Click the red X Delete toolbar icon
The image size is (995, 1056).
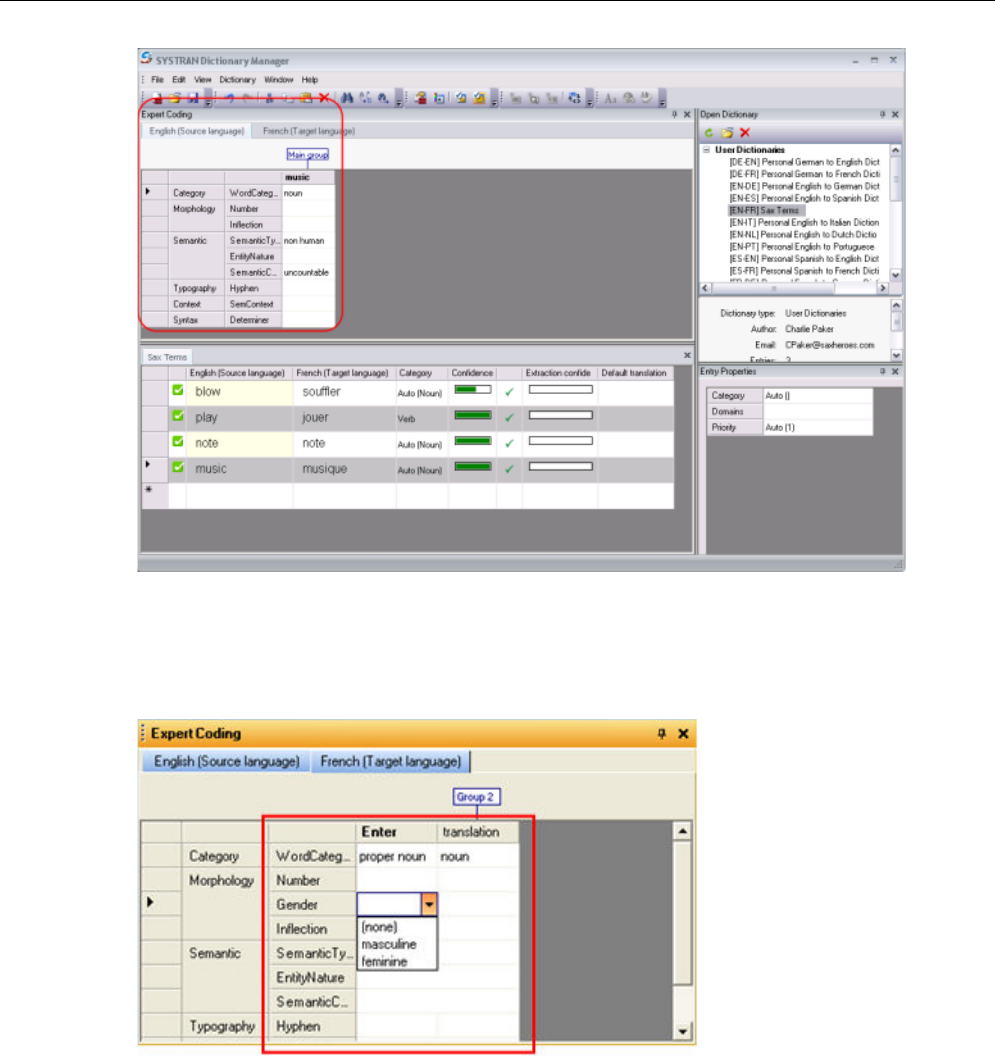(324, 98)
